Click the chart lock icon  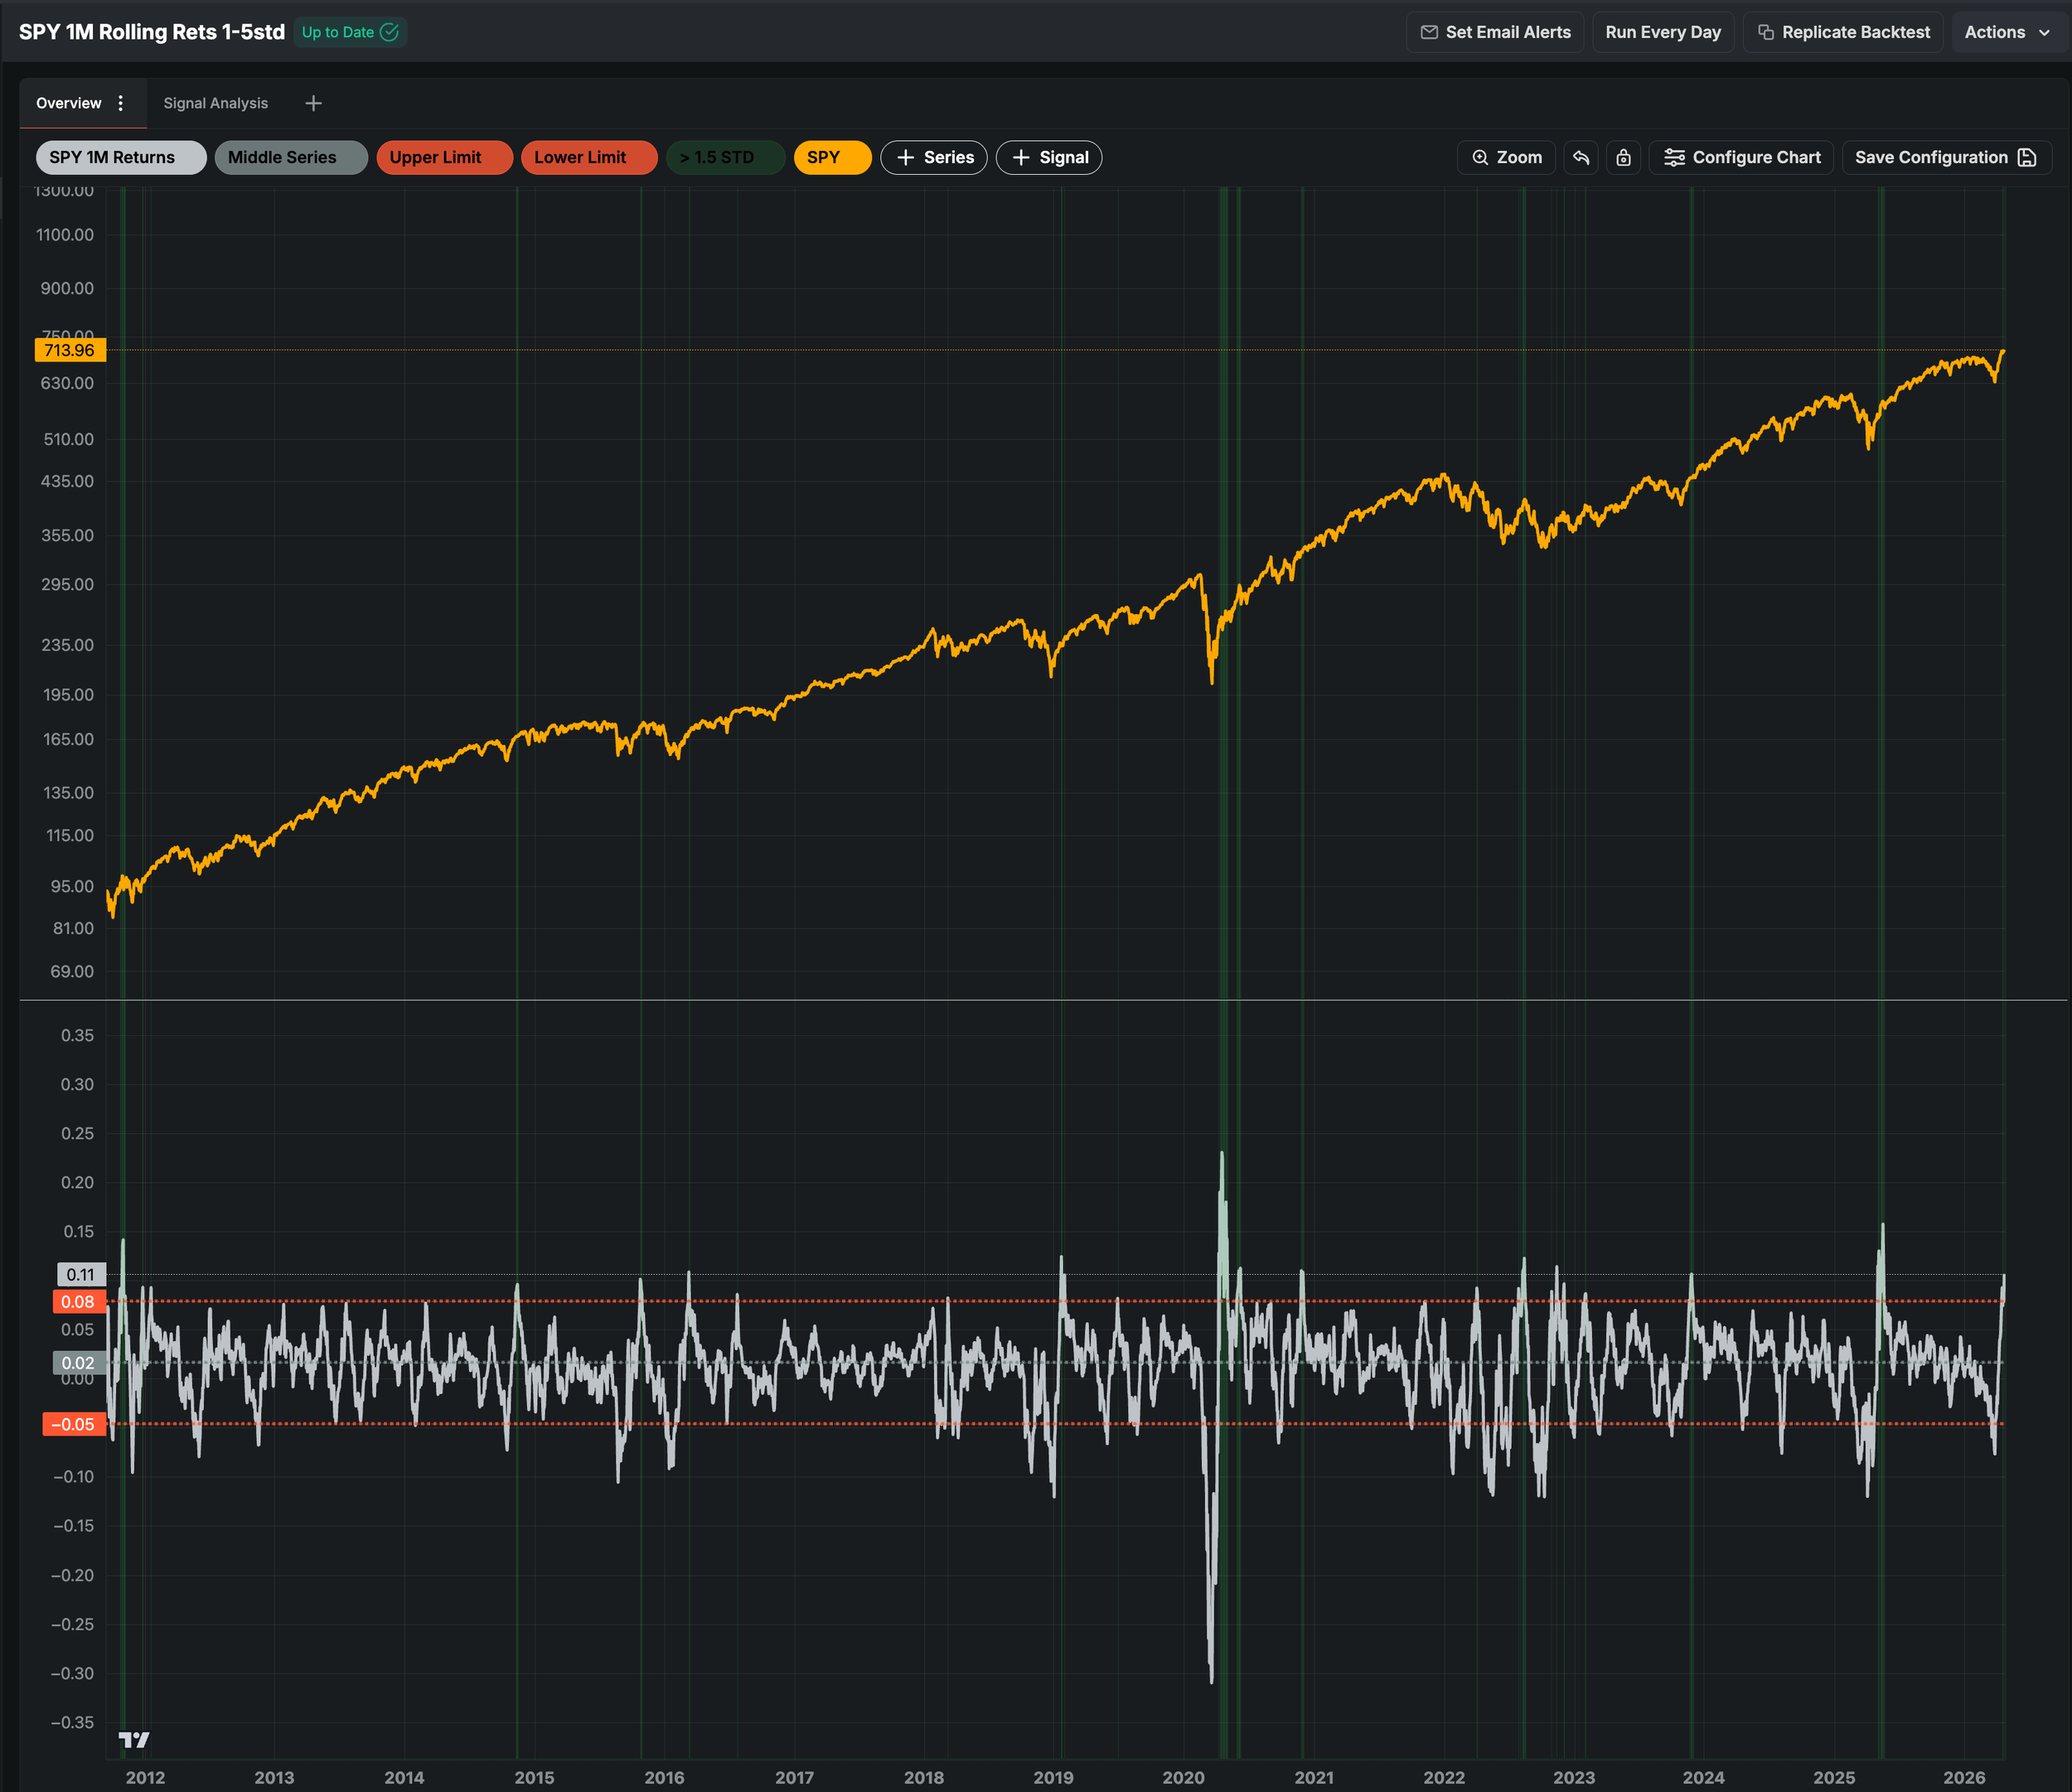(x=1623, y=158)
